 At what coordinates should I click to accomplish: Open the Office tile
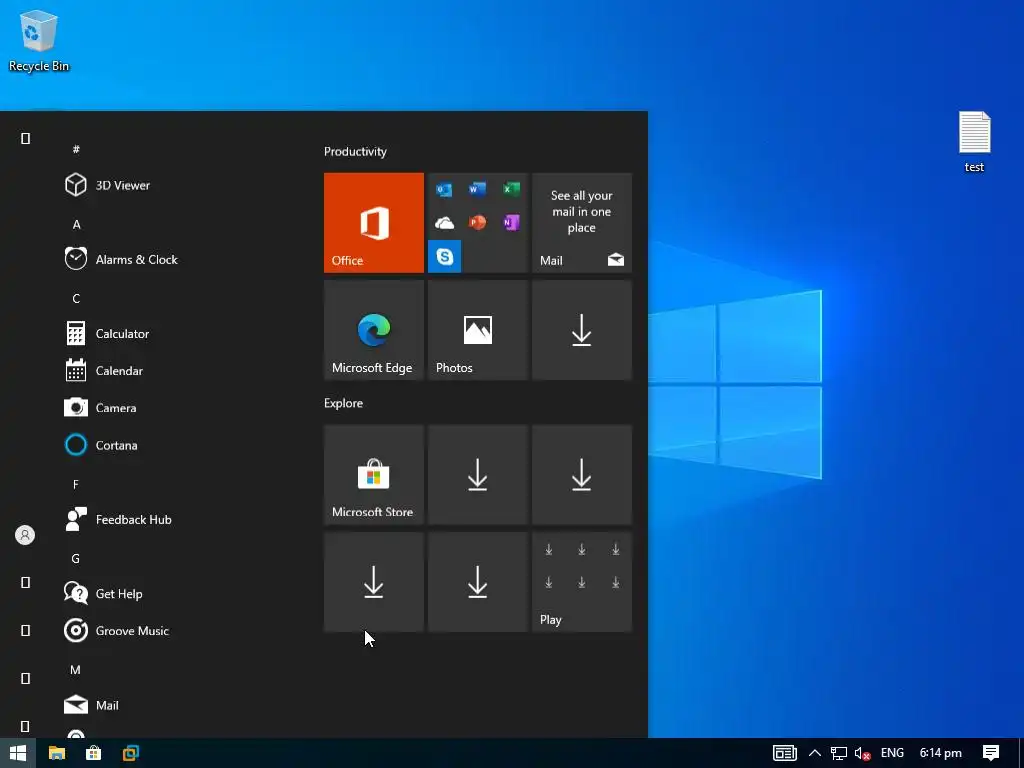click(x=374, y=223)
